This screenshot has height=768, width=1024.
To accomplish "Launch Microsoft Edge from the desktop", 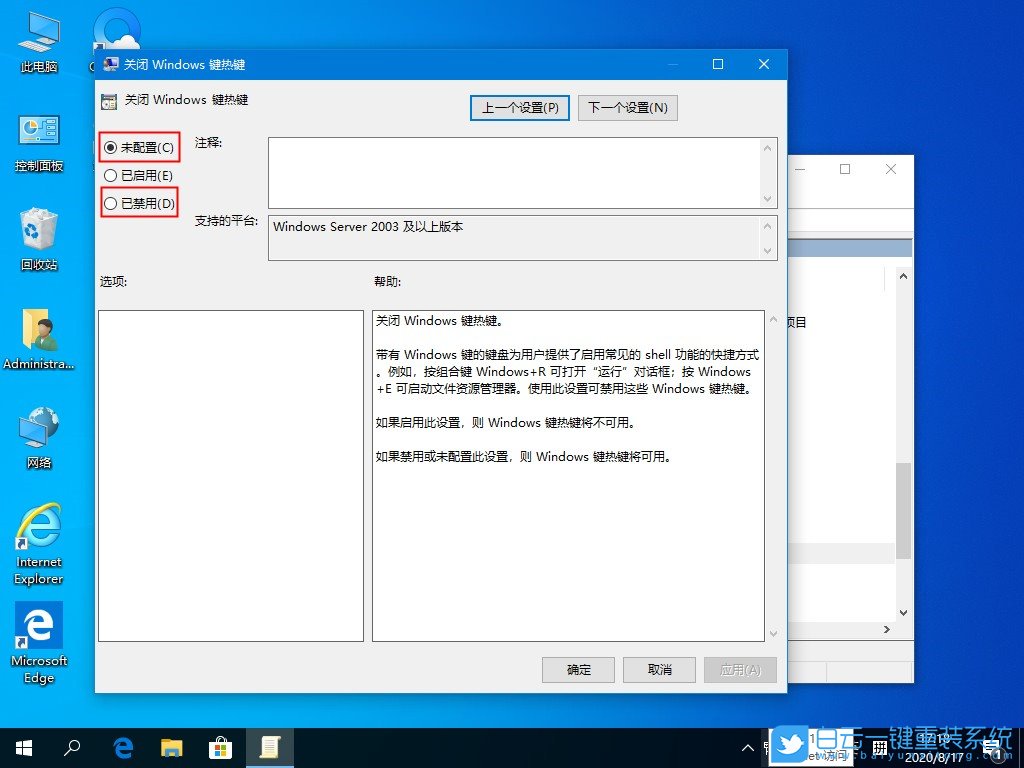I will point(38,633).
